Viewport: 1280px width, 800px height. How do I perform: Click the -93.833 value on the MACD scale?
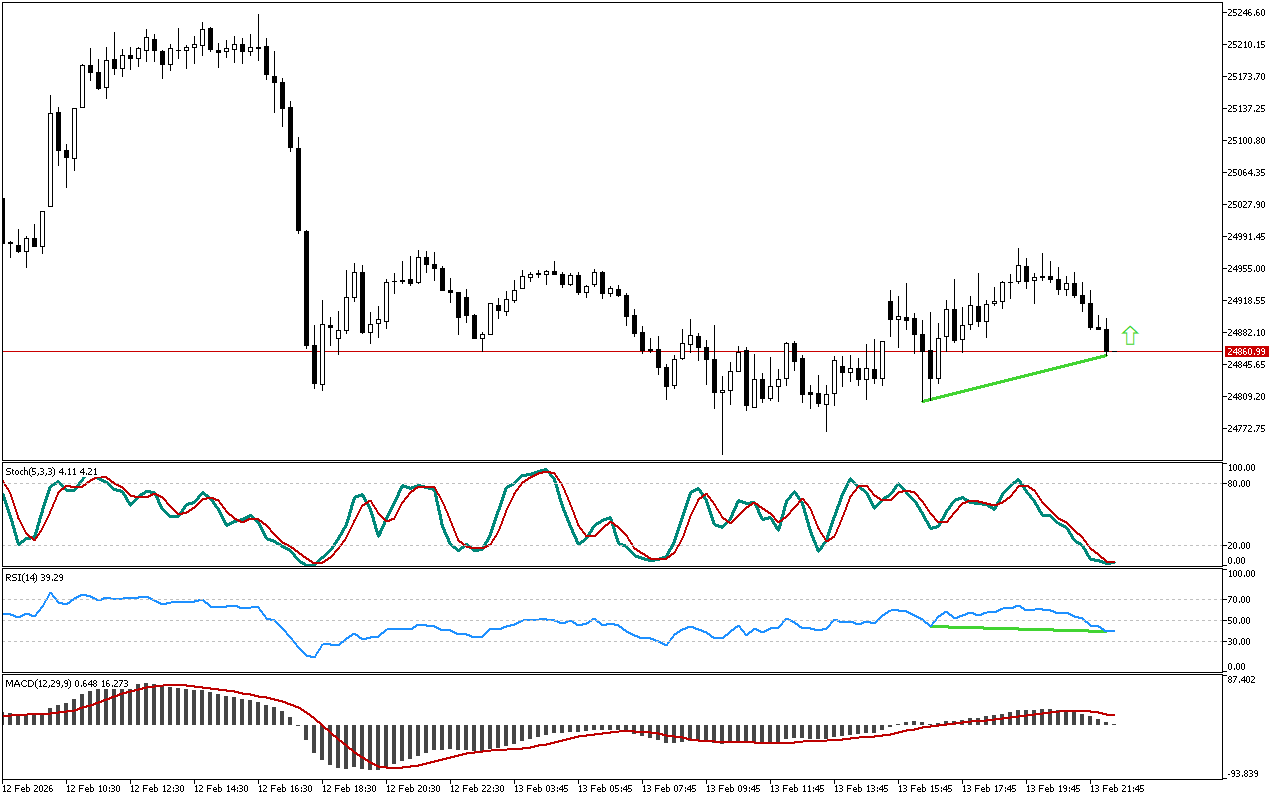pos(1244,774)
